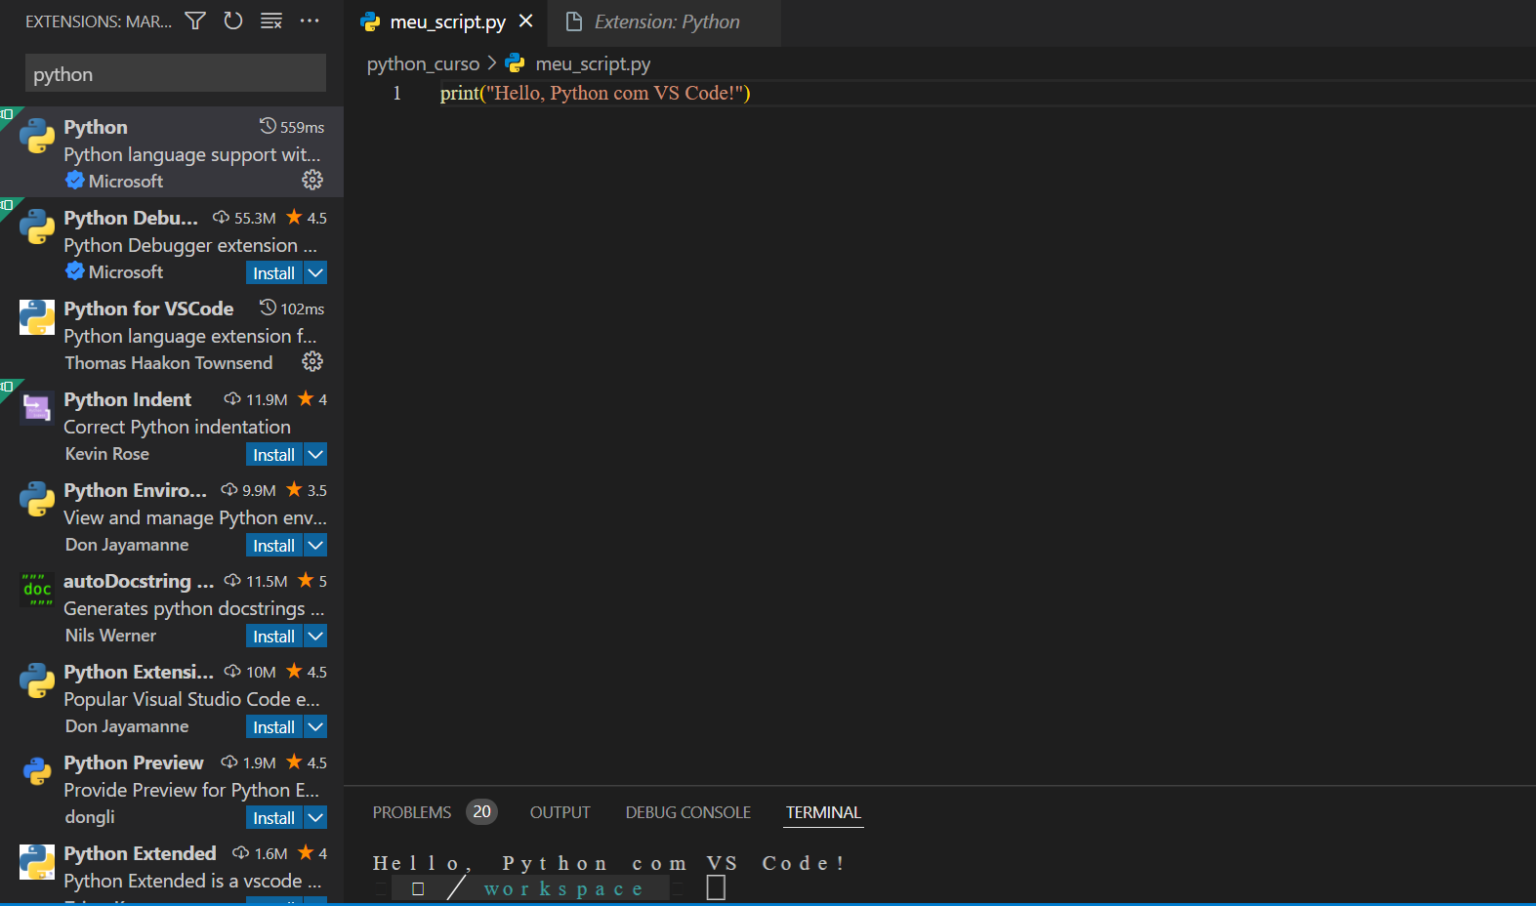1536x906 pixels.
Task: Select the Python Extension Pack icon
Action: coord(37,681)
